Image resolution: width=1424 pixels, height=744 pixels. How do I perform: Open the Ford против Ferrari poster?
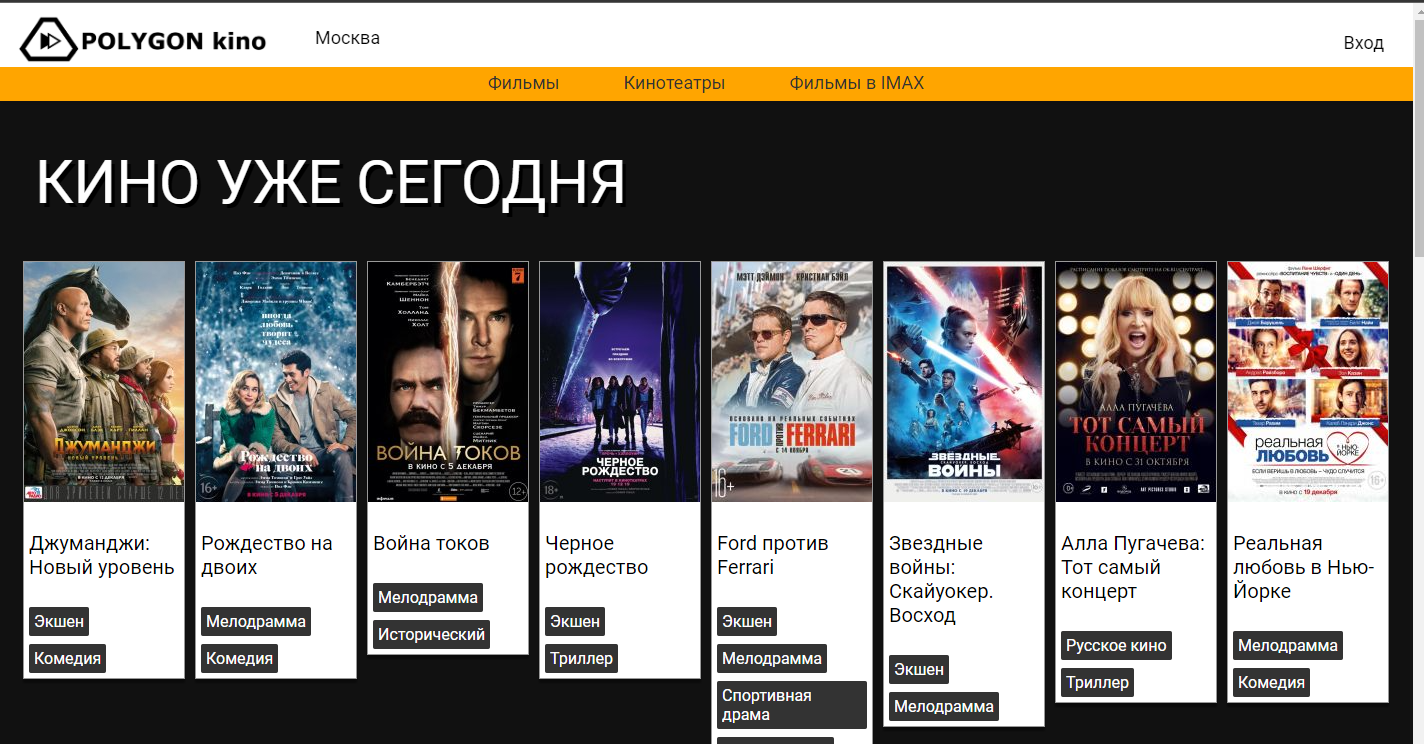point(791,381)
